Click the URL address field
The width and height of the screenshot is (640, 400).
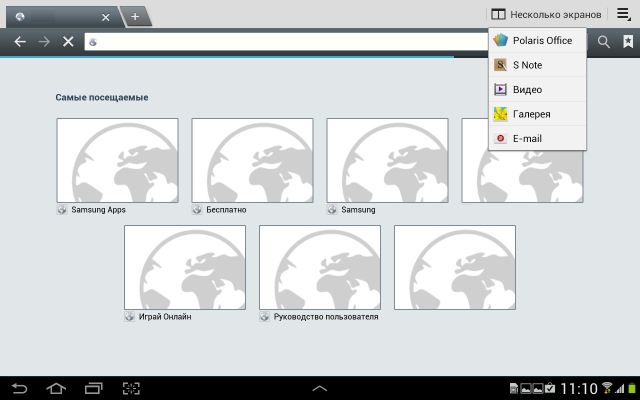tap(286, 42)
